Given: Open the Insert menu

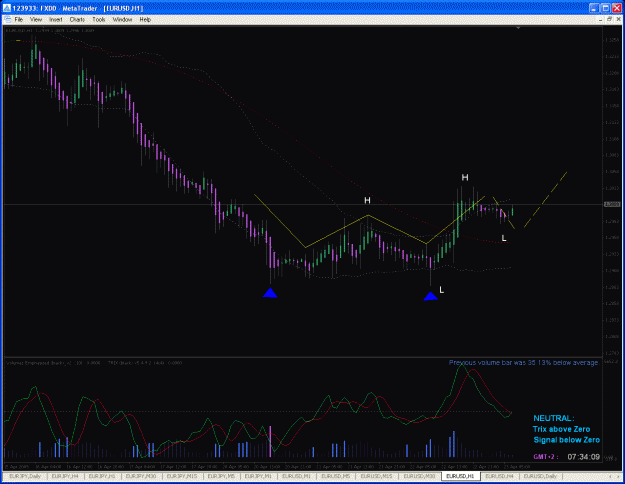Looking at the screenshot, I should pos(55,20).
